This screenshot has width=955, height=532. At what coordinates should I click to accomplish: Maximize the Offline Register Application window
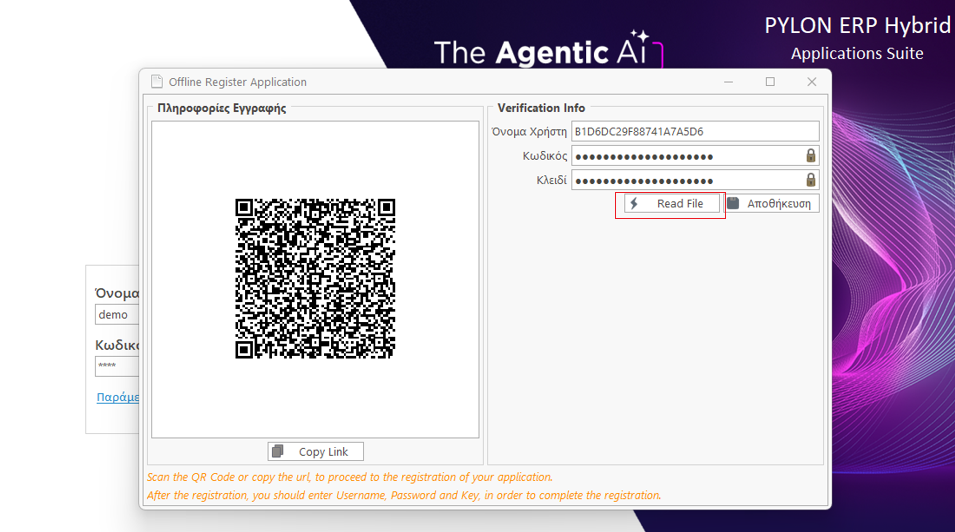tap(770, 82)
